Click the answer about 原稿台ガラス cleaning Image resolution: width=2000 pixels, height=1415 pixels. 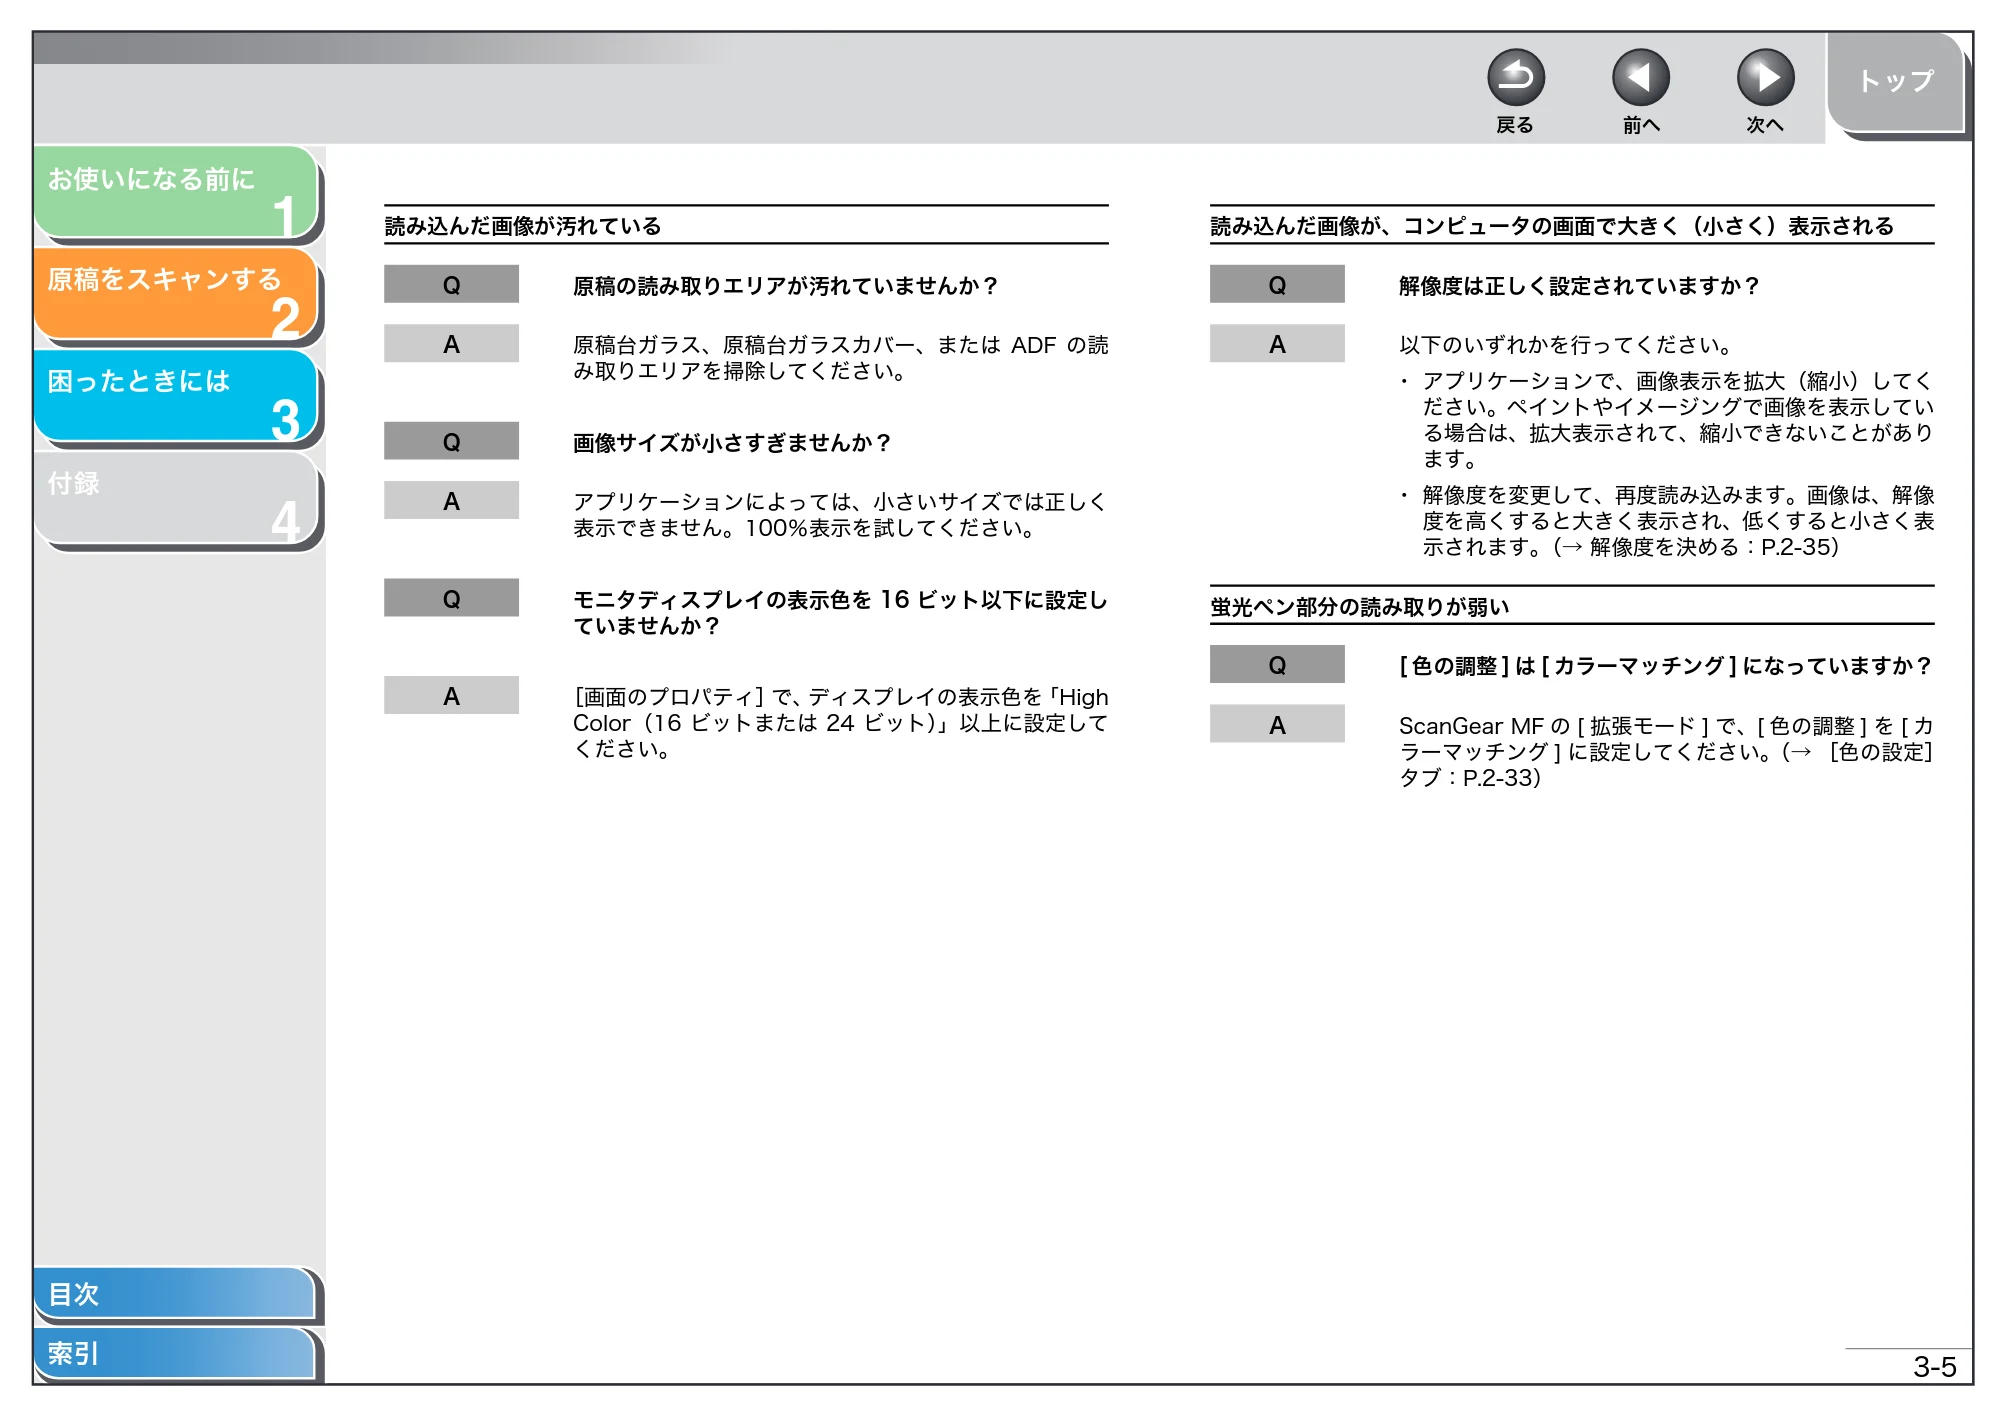tap(840, 358)
